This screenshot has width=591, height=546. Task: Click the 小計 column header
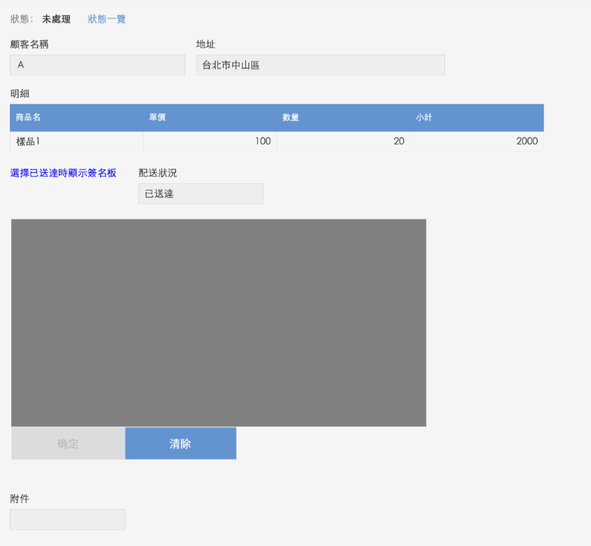coord(477,118)
